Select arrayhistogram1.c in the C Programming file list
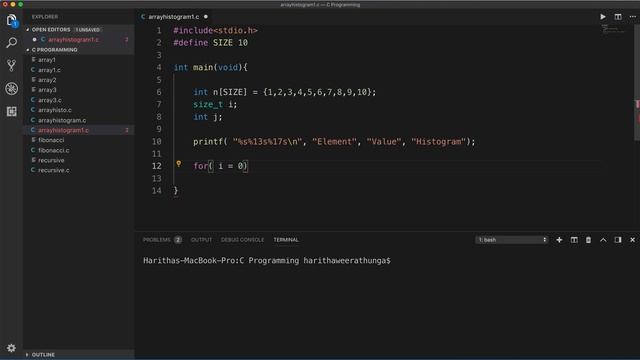Image resolution: width=640 pixels, height=360 pixels. tap(63, 130)
